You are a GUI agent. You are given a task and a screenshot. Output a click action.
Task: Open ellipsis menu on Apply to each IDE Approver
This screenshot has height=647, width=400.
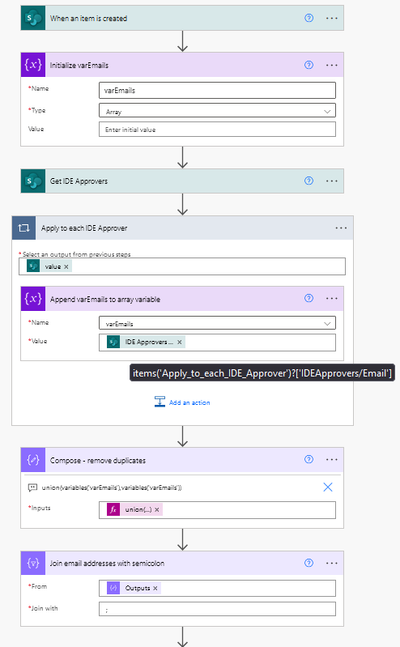341,228
